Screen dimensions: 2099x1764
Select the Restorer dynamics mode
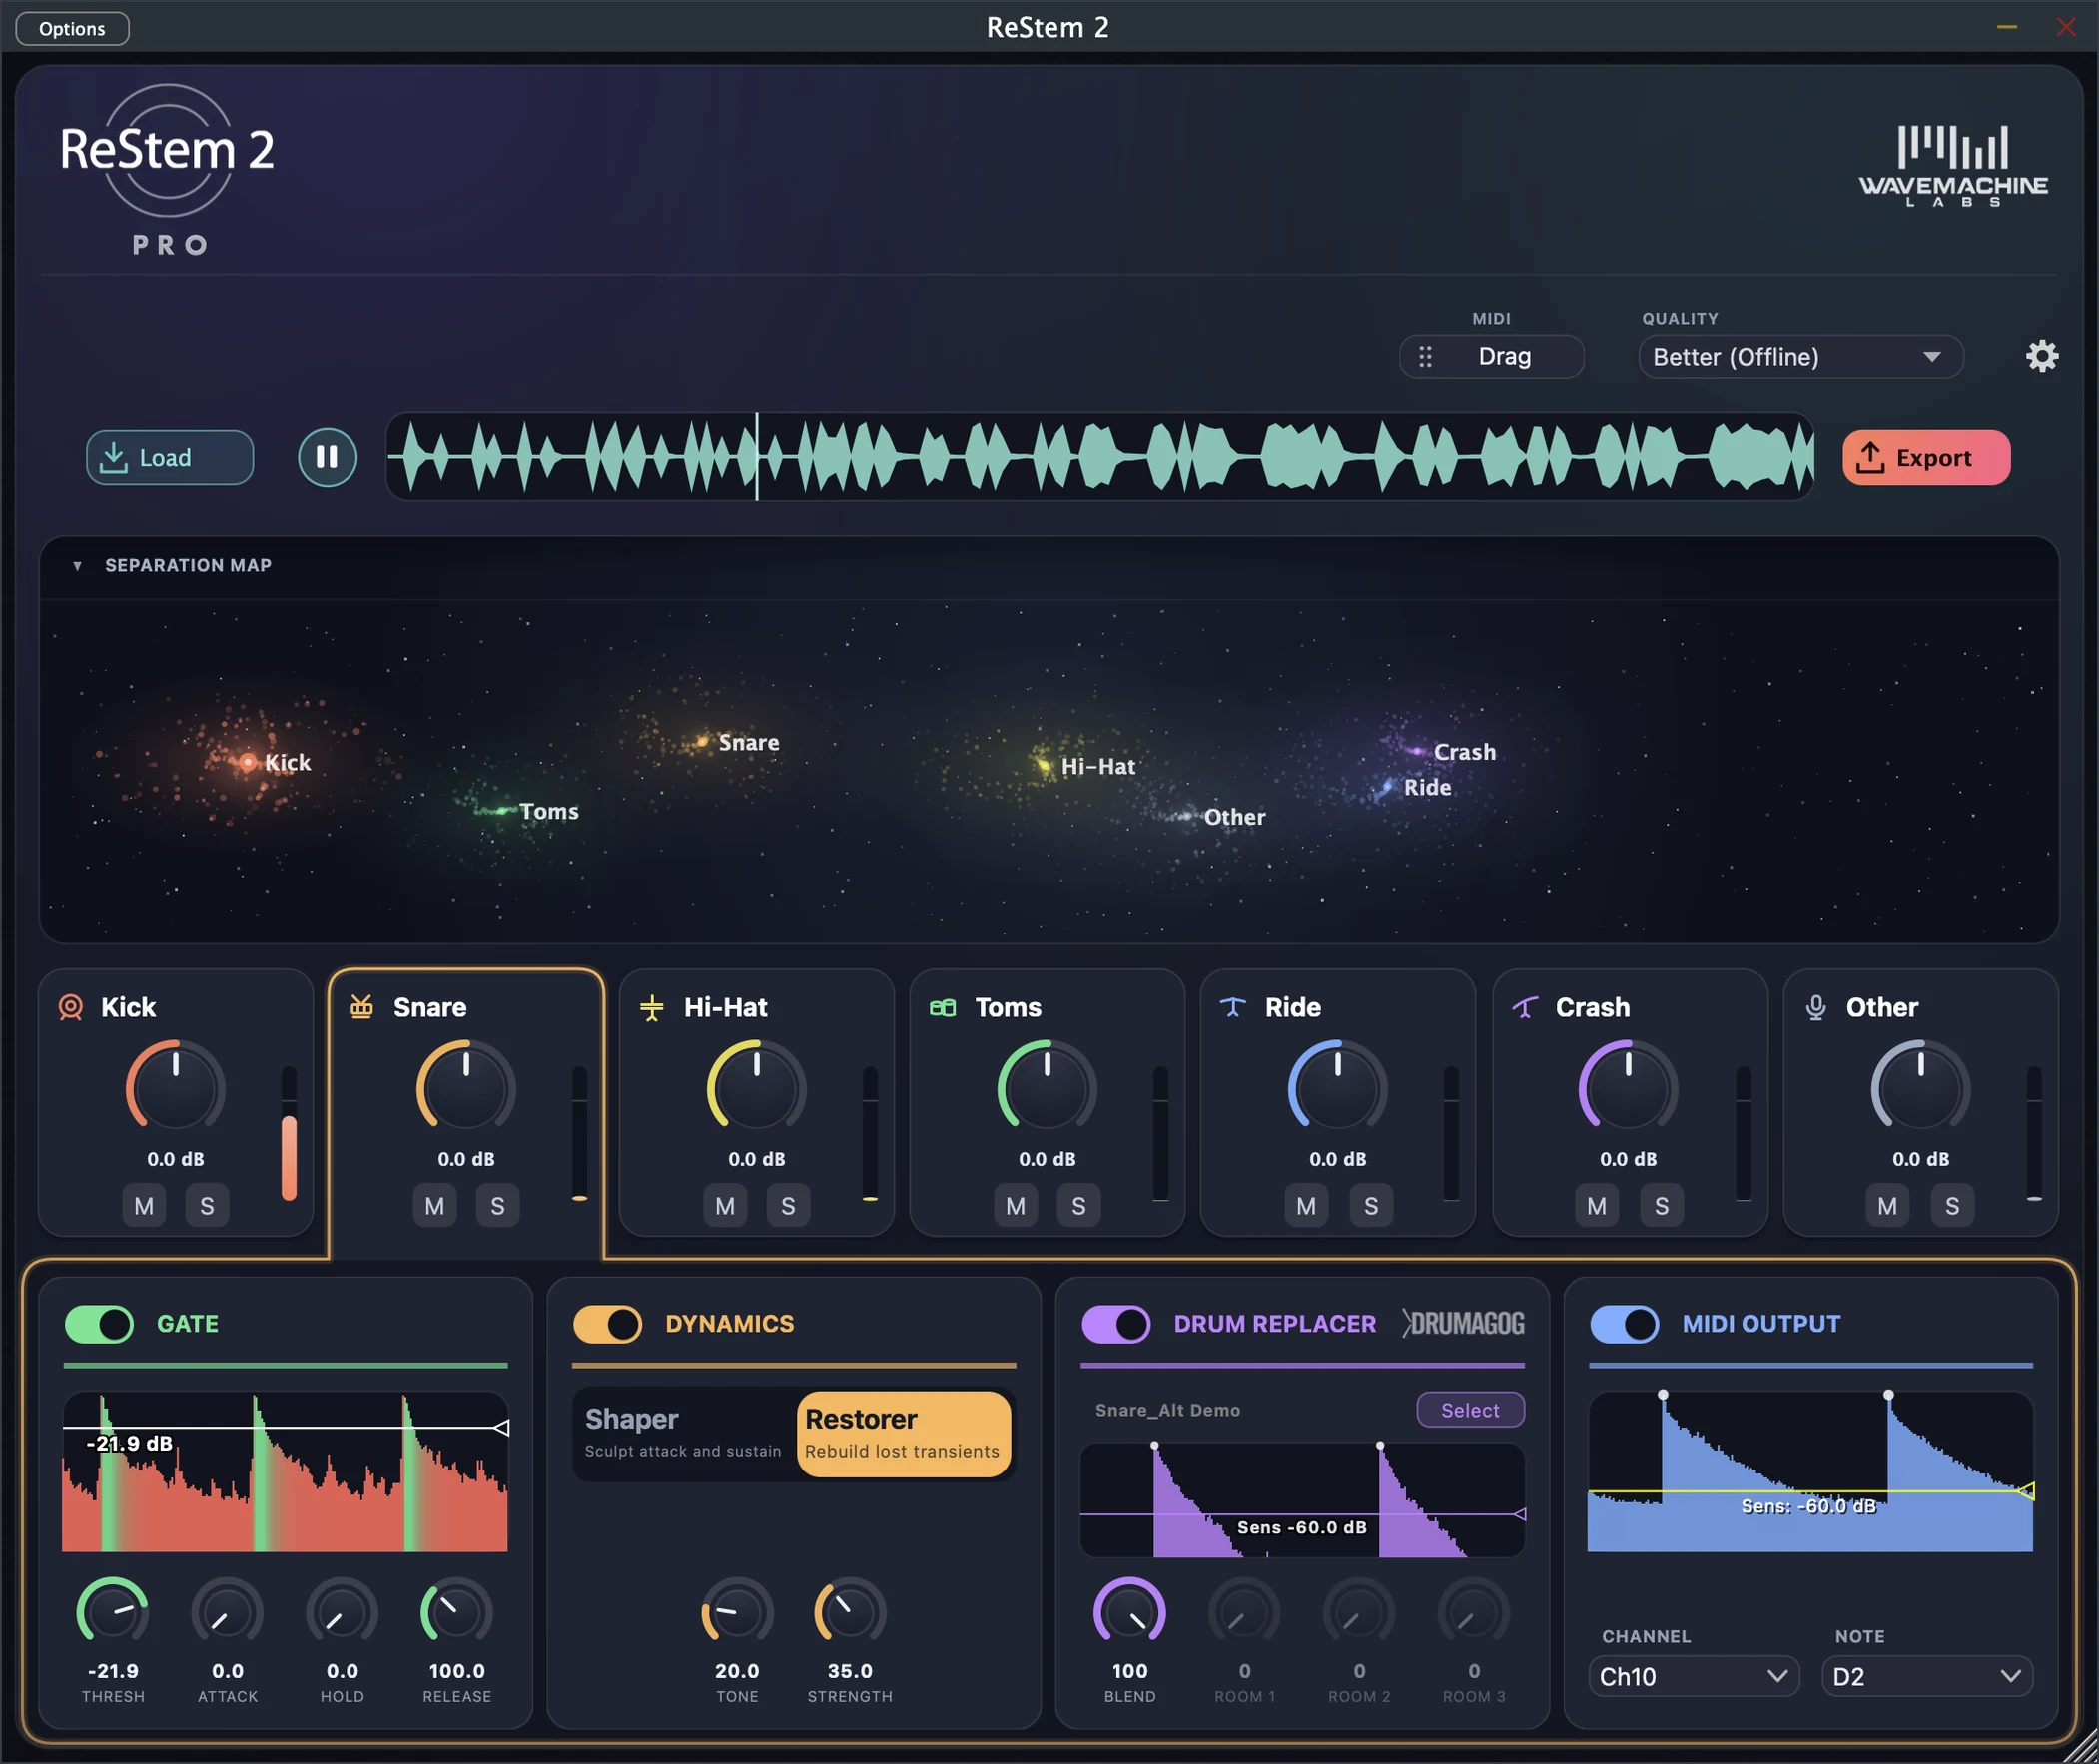[x=904, y=1433]
